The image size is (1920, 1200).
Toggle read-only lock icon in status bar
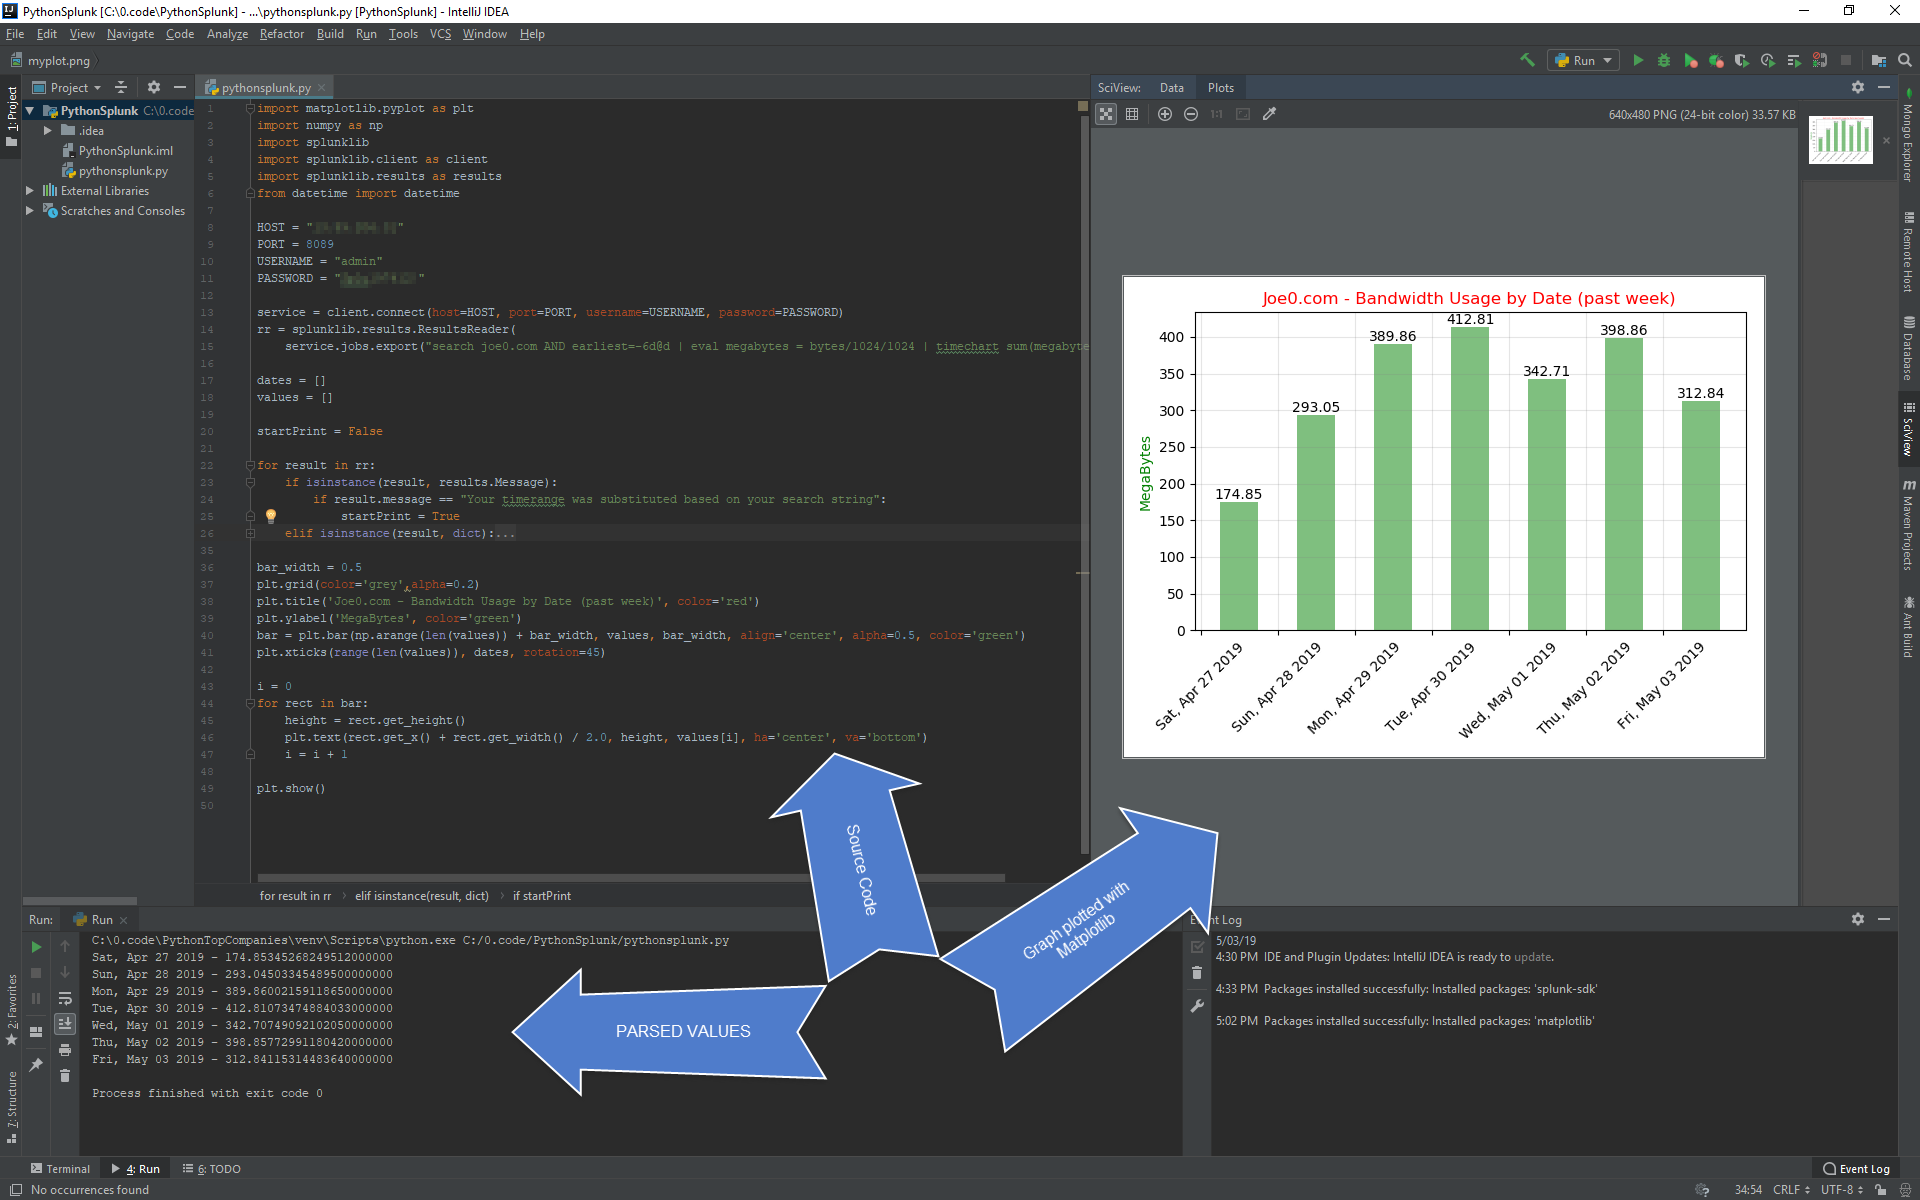tap(1881, 1190)
